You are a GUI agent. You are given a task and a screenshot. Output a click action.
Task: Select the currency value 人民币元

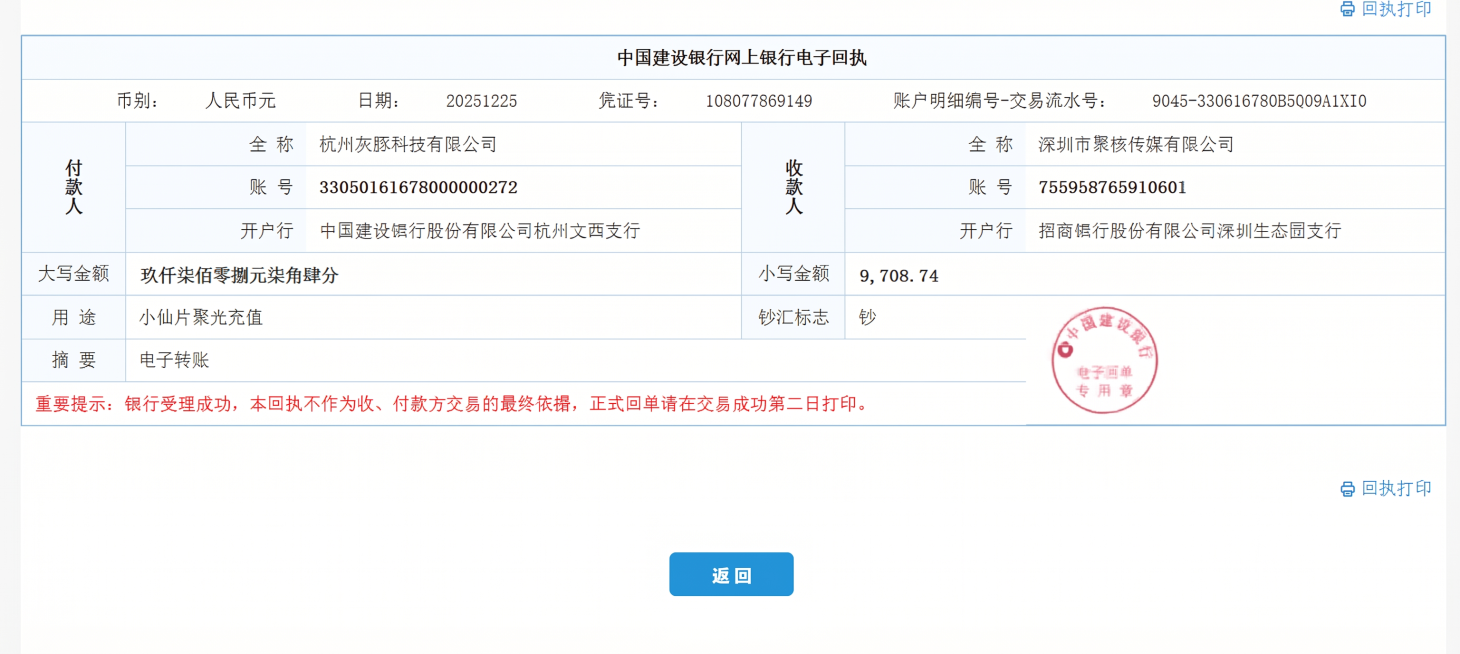pyautogui.click(x=240, y=101)
